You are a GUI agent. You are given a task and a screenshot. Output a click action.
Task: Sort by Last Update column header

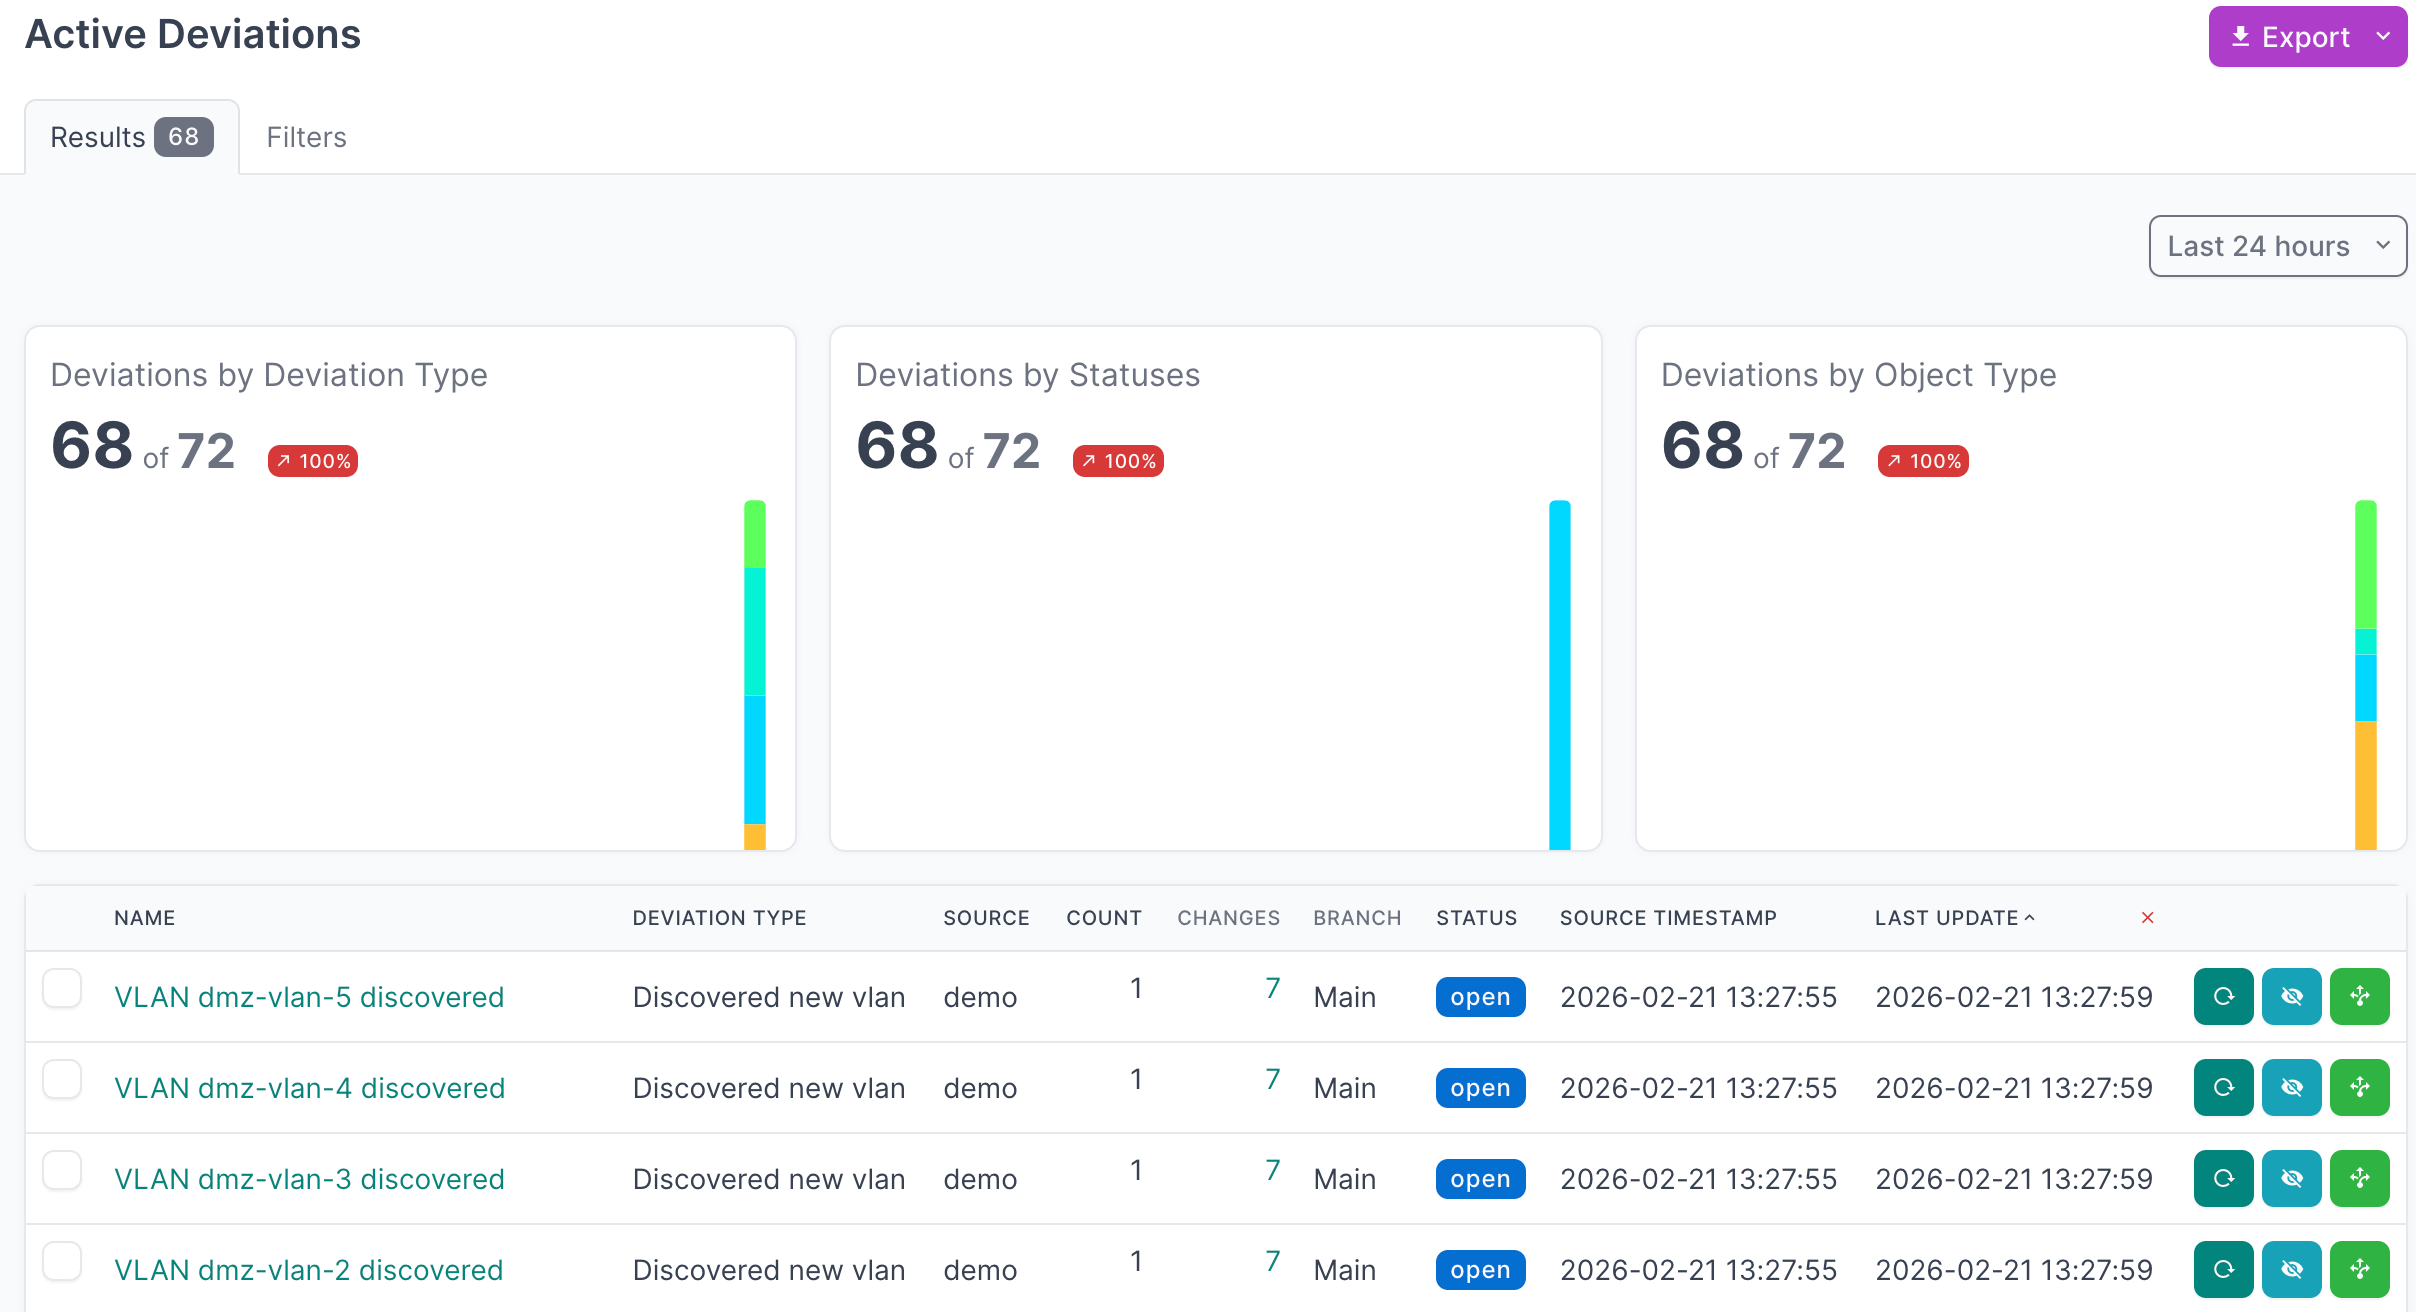coord(1946,918)
